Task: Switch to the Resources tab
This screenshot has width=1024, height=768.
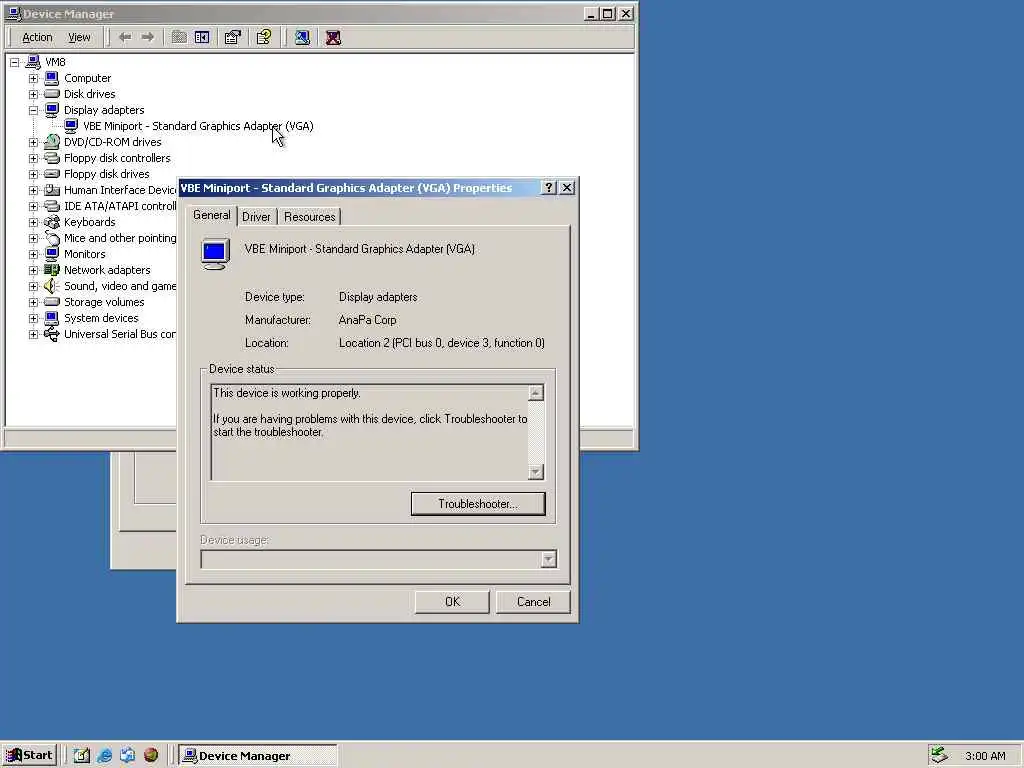Action: tap(310, 217)
